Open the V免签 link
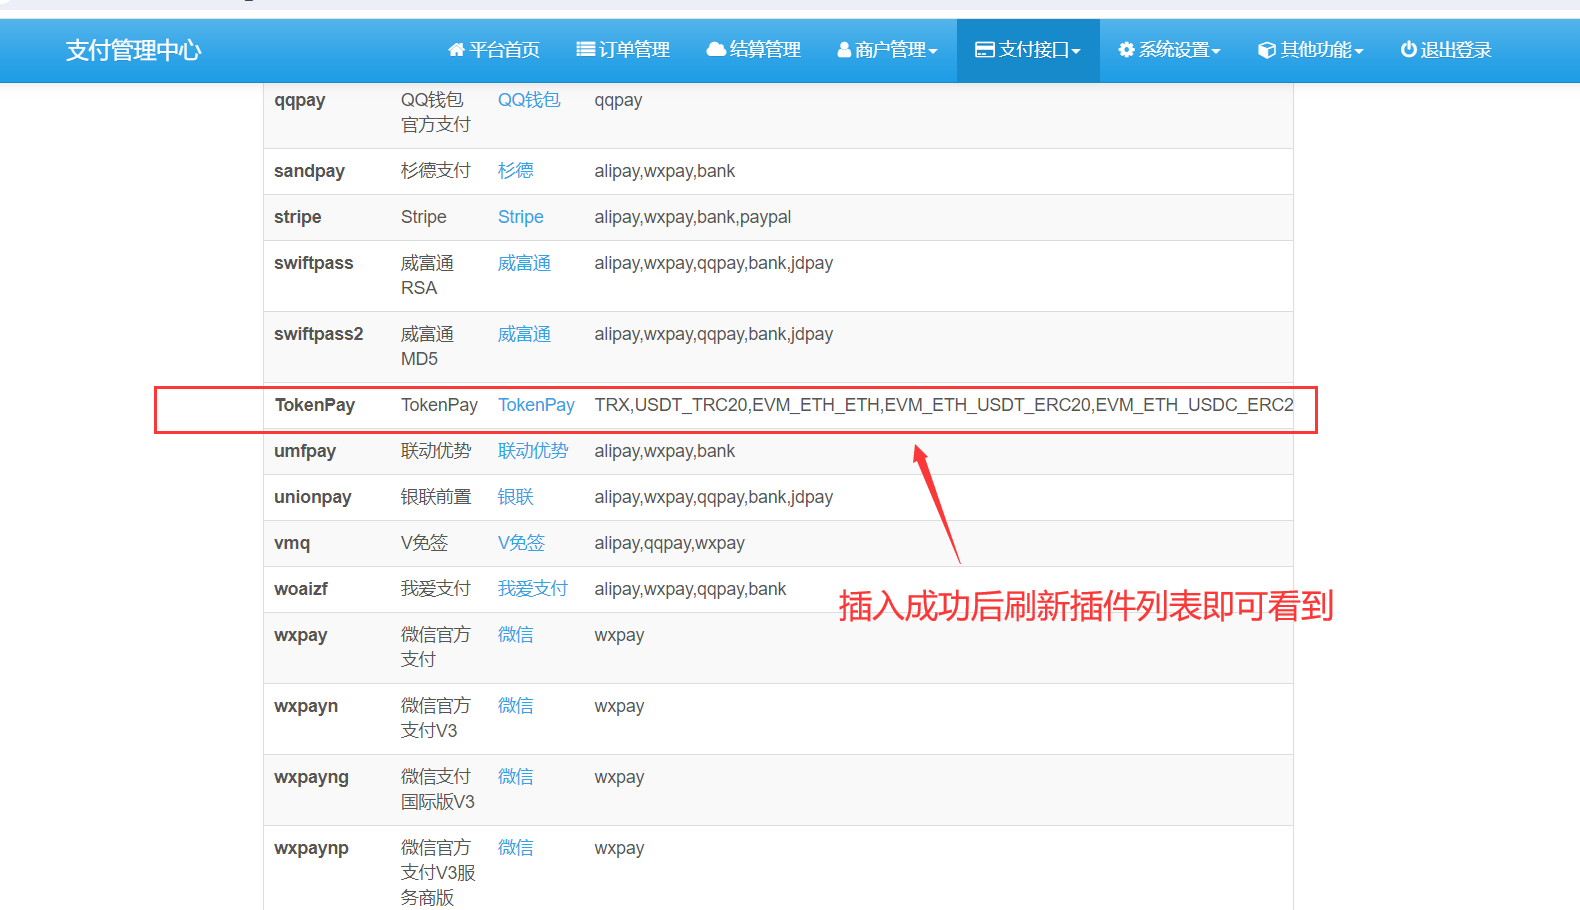The height and width of the screenshot is (910, 1580). click(521, 543)
